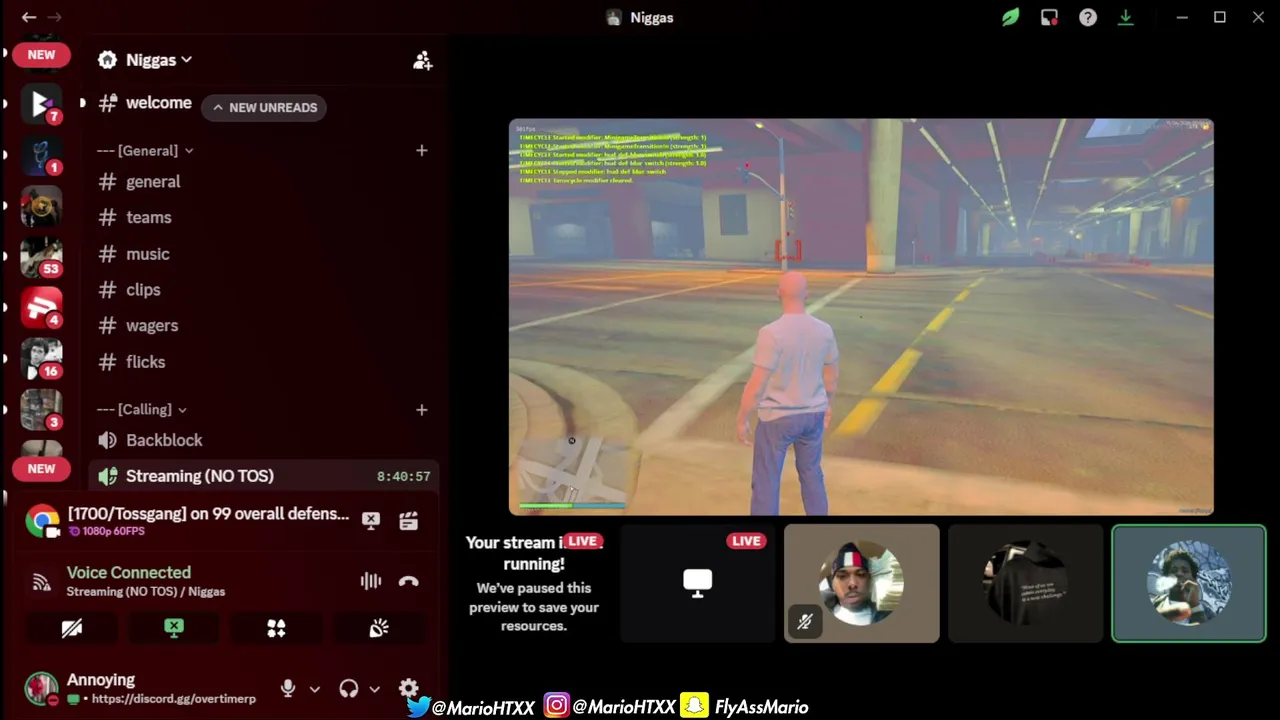
Task: Open the inbox icon in the title bar
Action: pos(1049,17)
